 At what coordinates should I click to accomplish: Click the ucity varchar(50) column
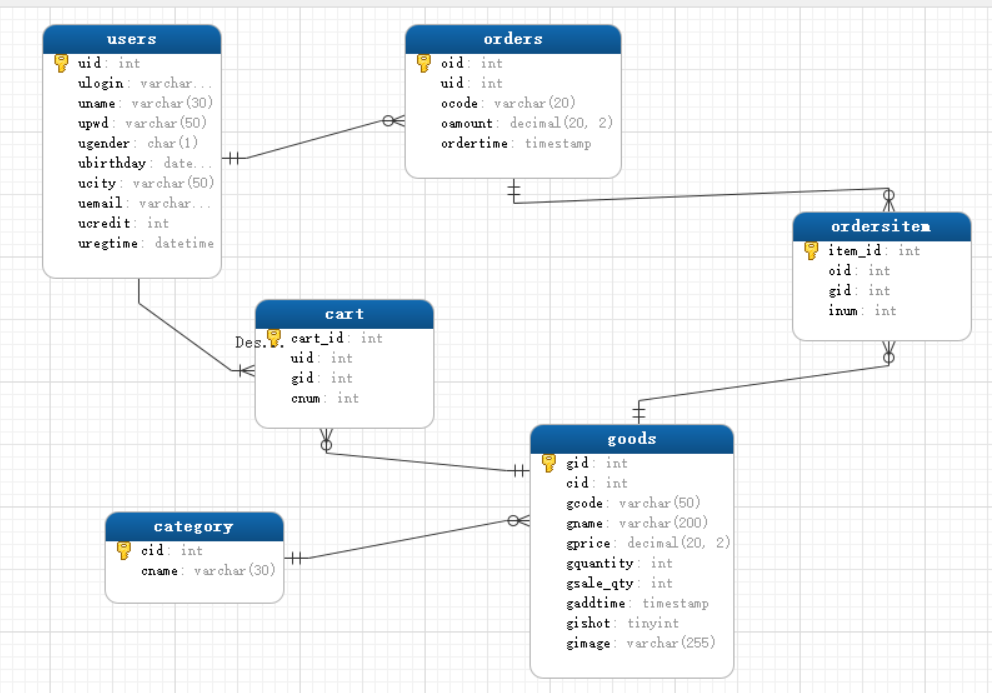click(146, 183)
